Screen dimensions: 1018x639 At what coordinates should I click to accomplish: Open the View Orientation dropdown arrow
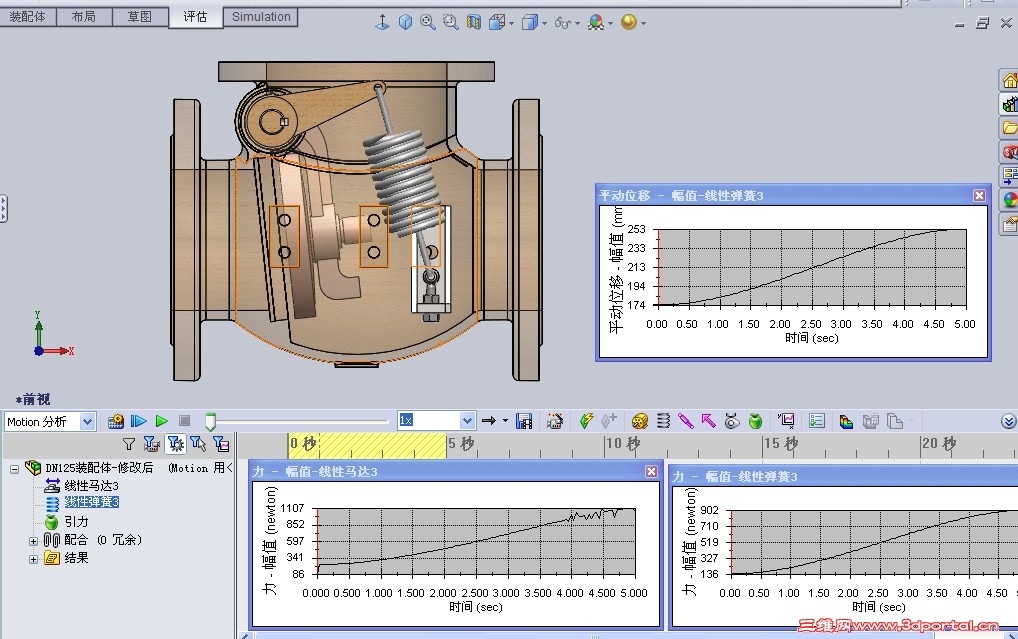point(512,23)
